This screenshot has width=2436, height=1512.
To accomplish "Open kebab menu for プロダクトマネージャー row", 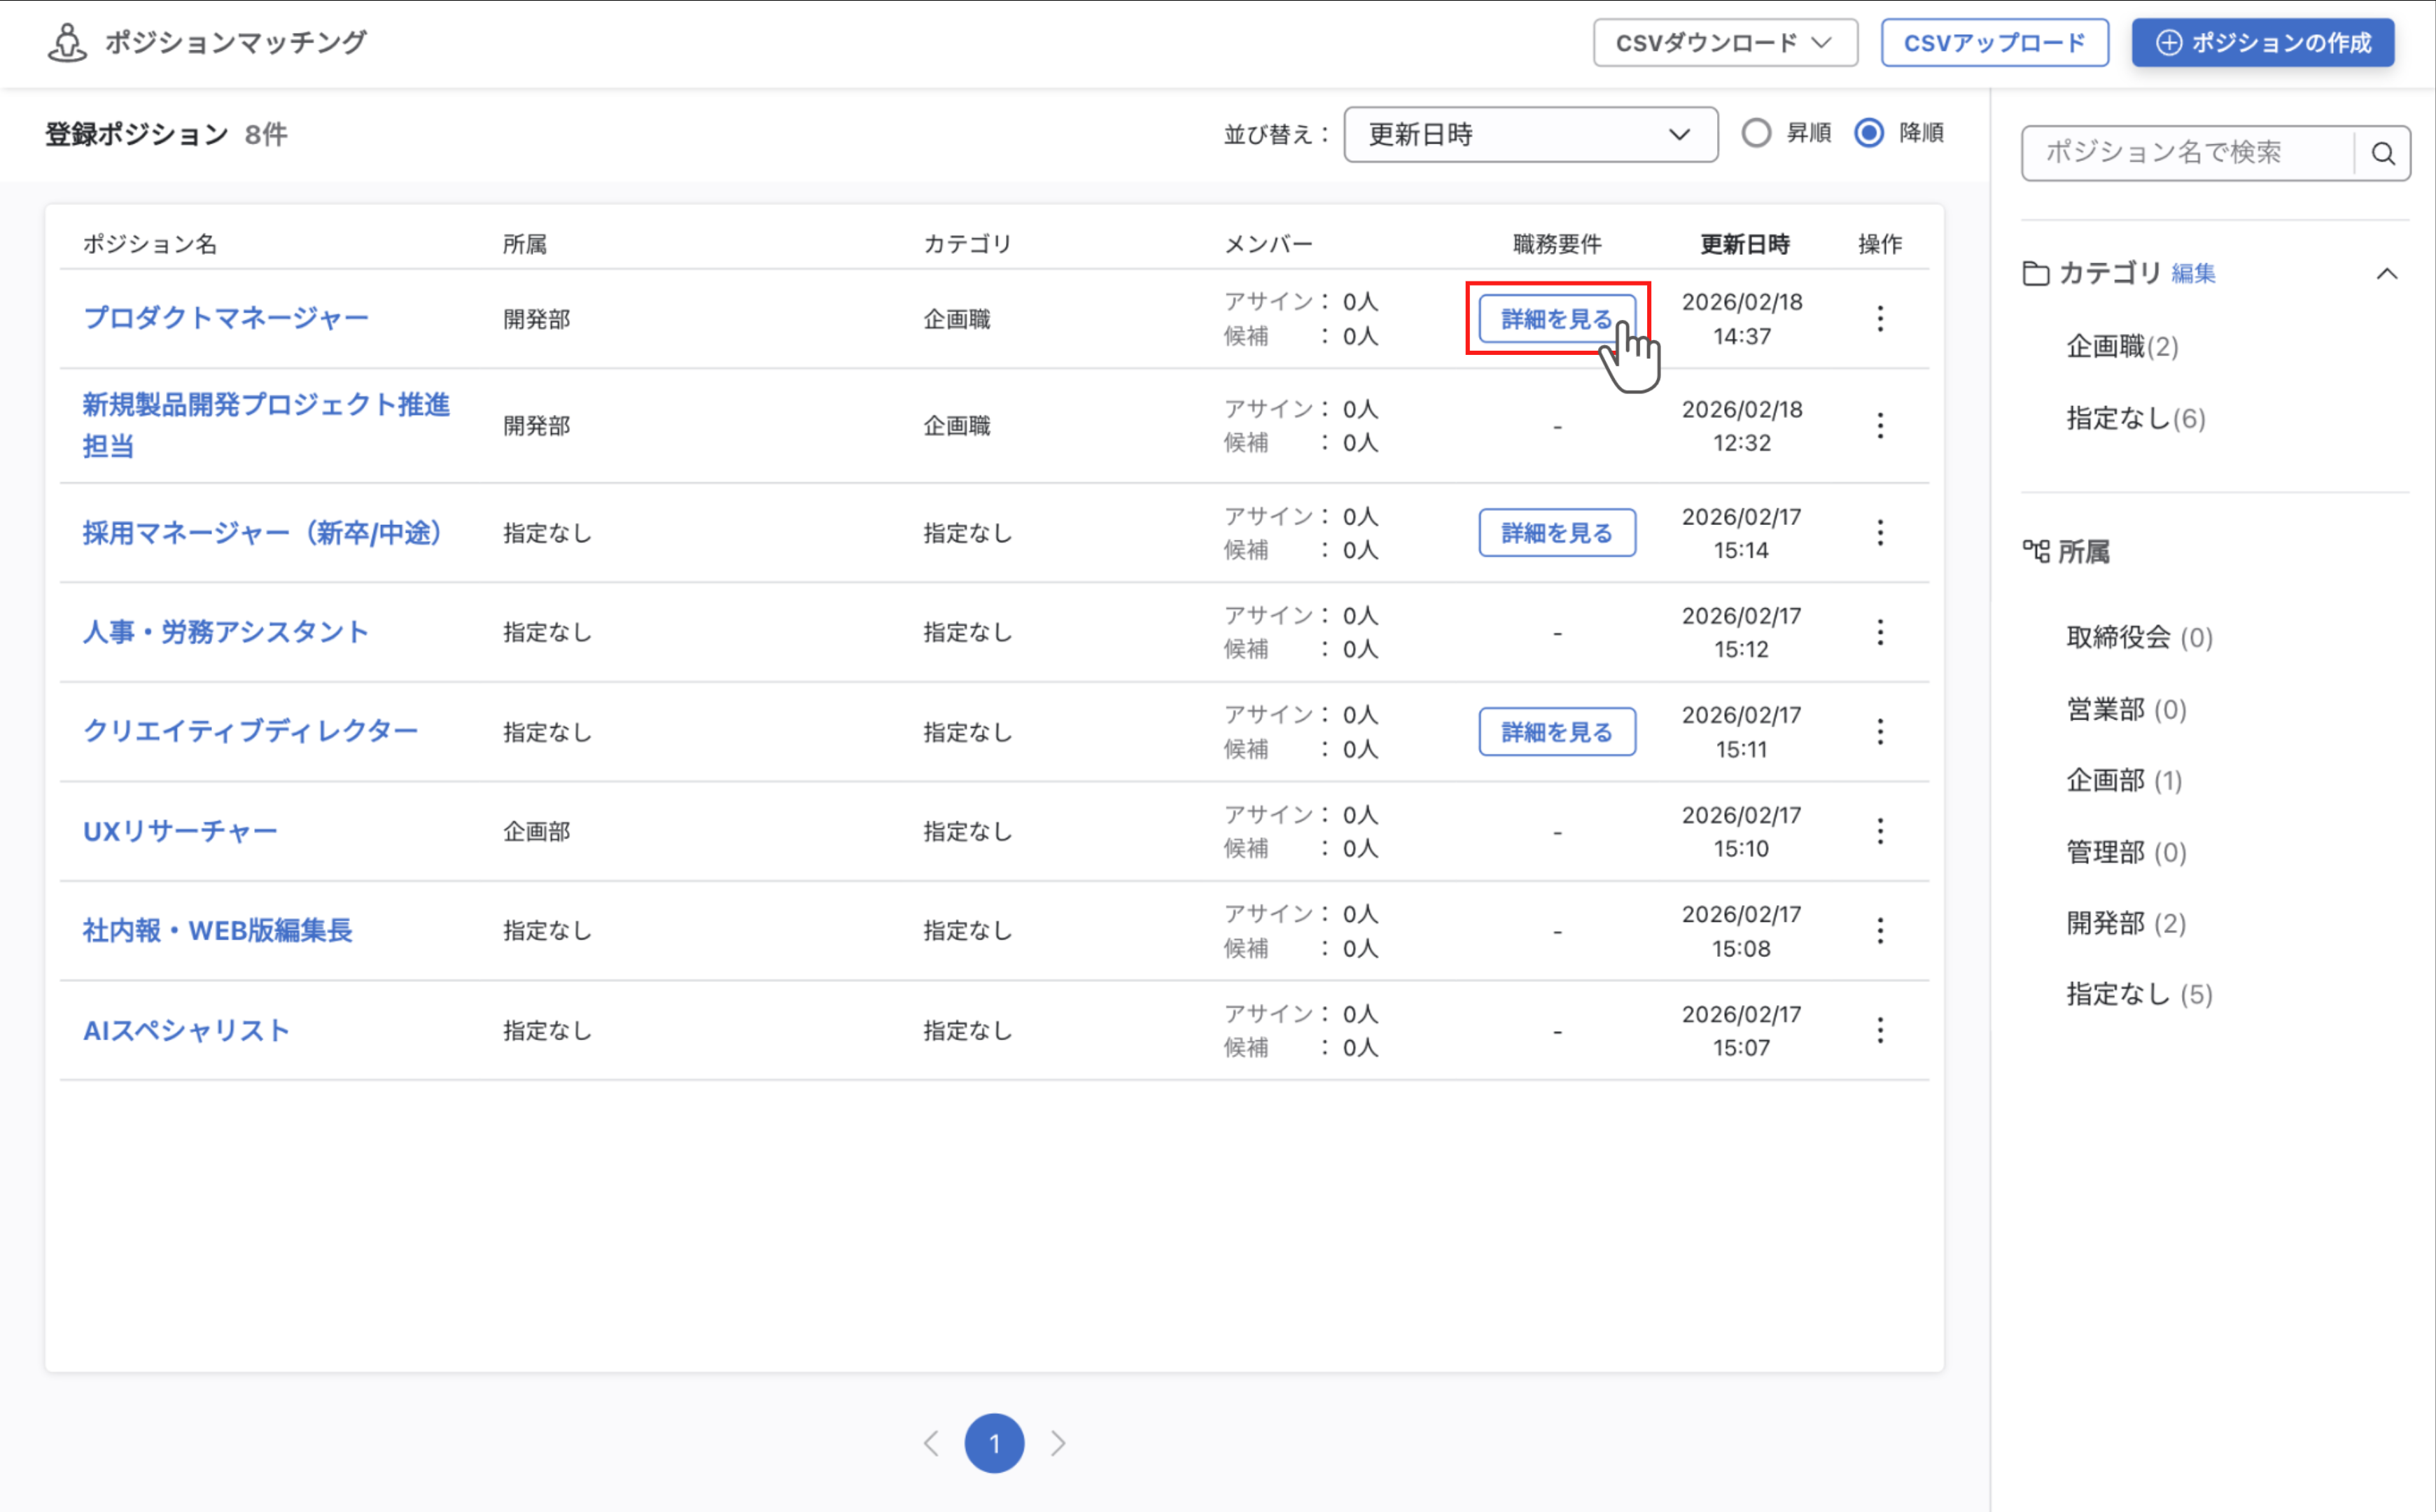I will [1880, 318].
